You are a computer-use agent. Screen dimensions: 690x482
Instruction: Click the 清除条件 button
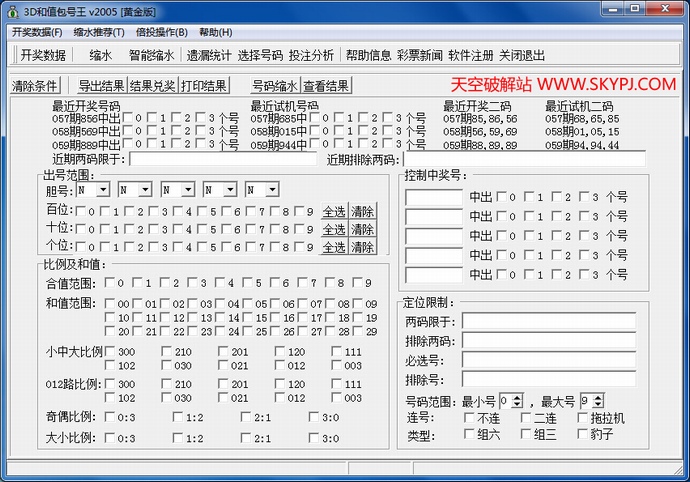tap(35, 86)
